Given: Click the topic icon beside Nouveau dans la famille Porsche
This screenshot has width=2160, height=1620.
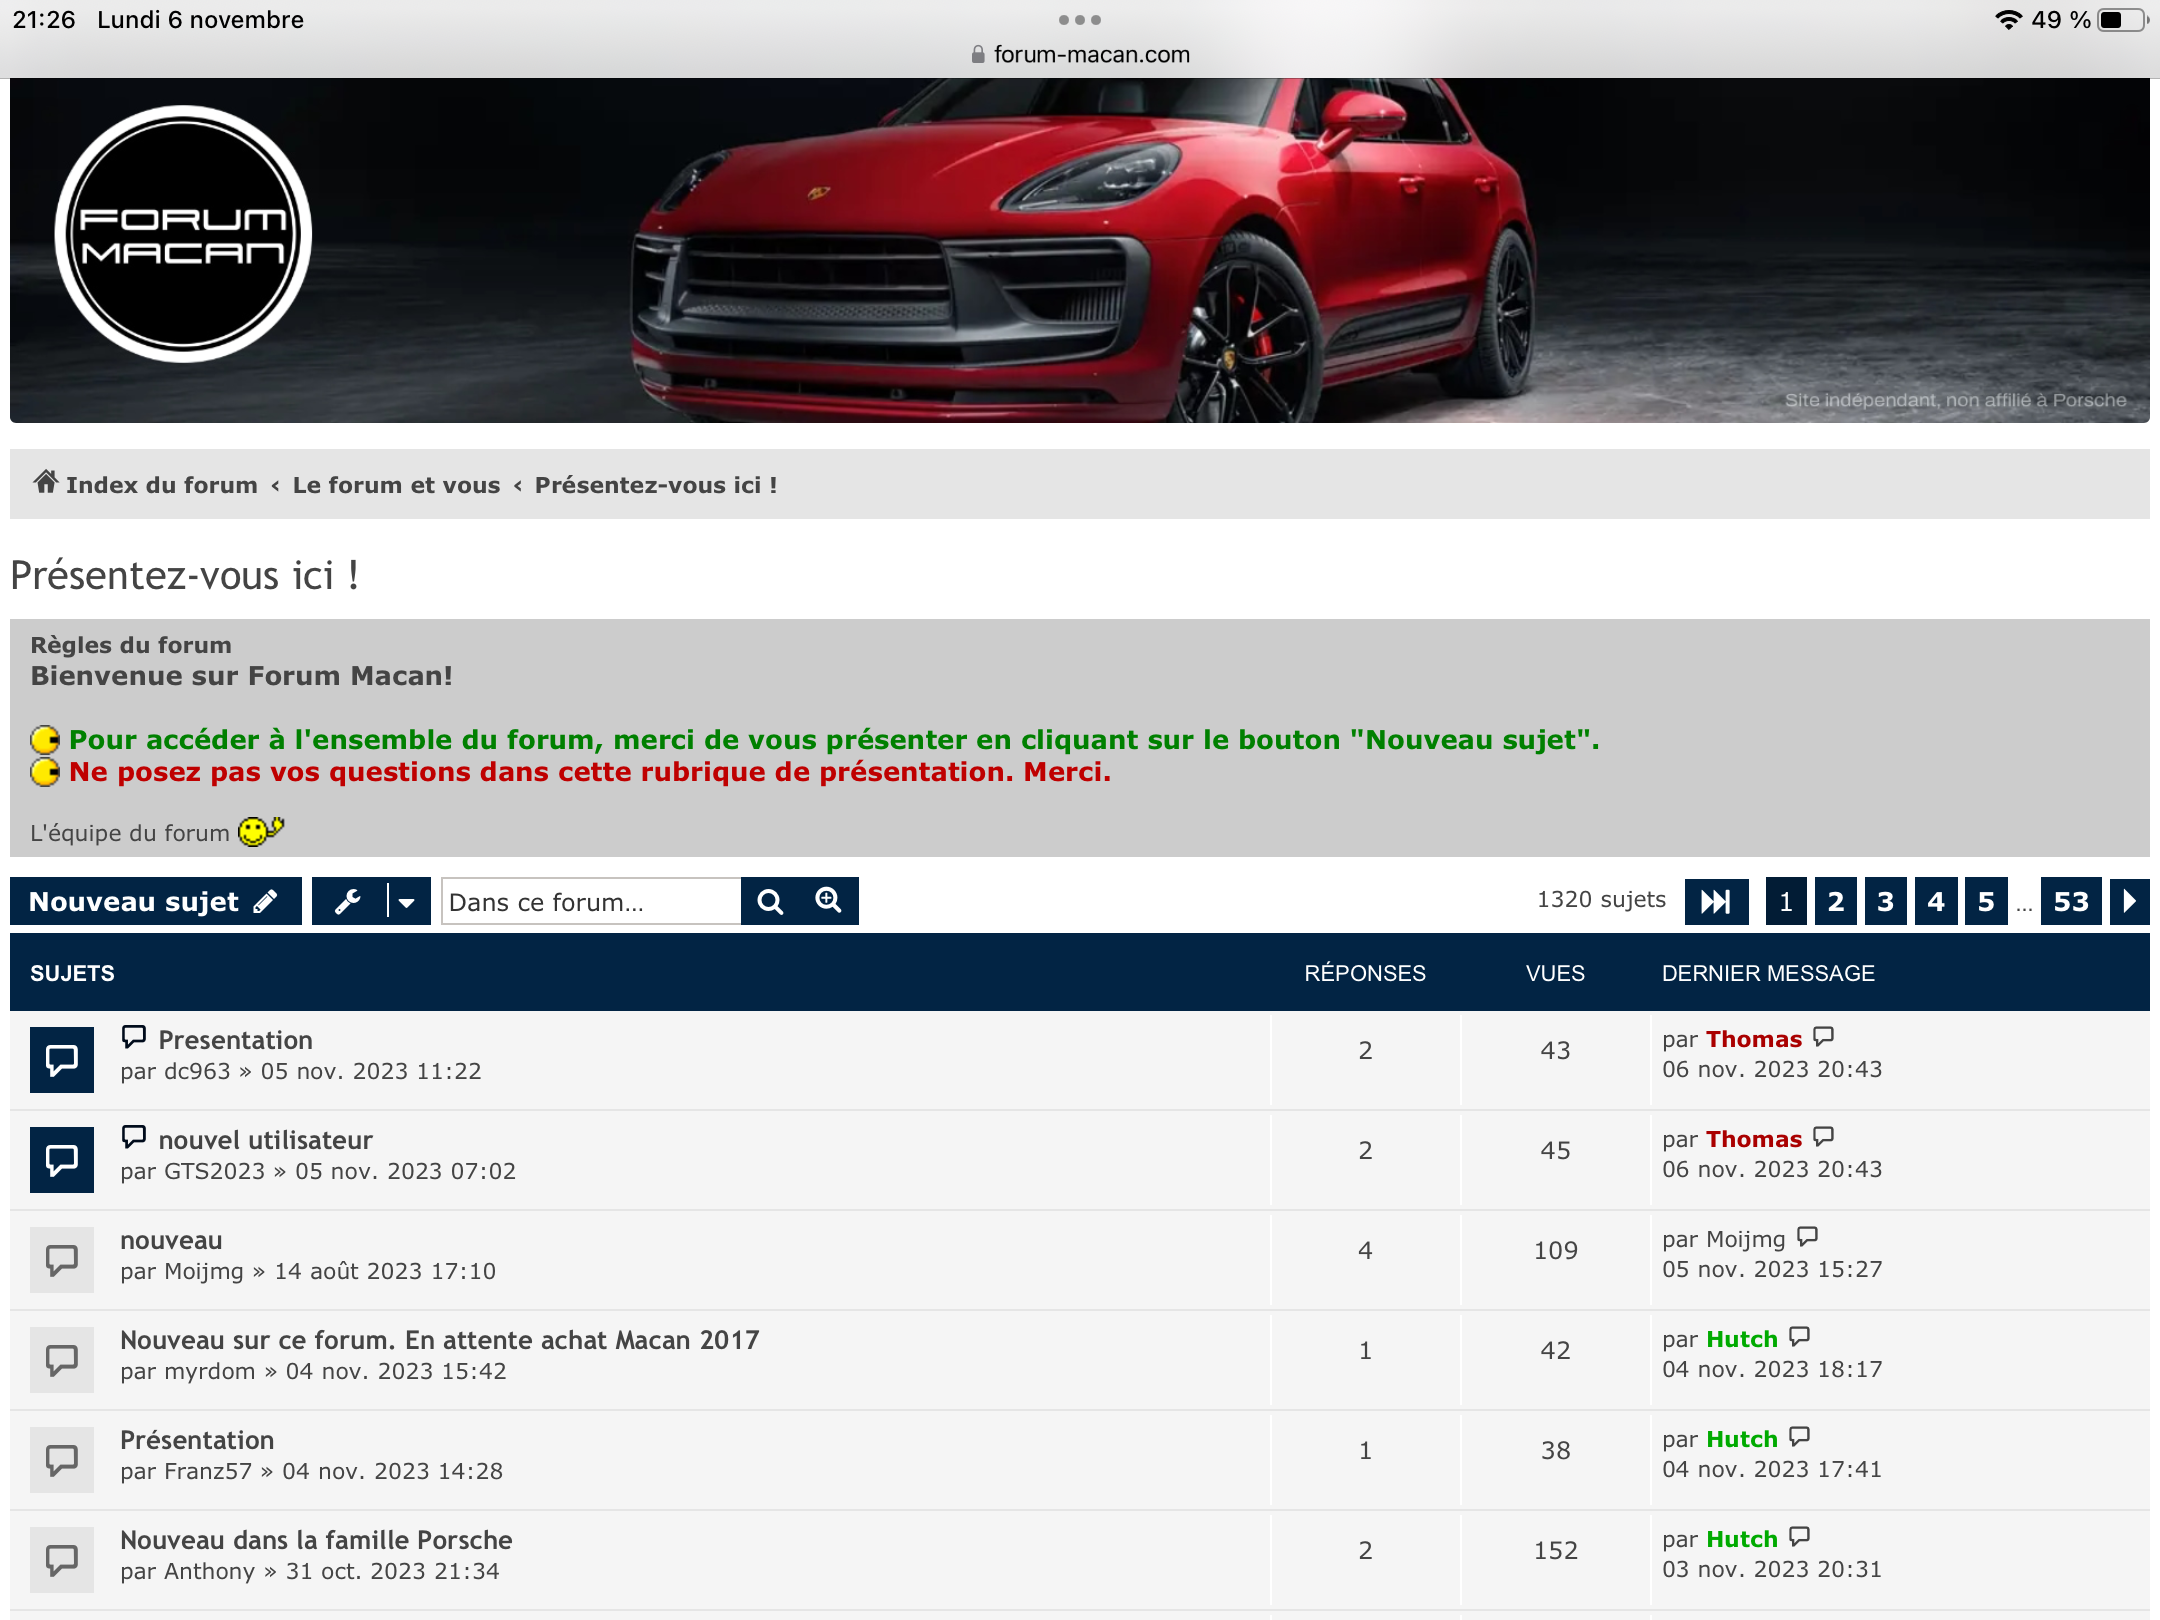Looking at the screenshot, I should pos(62,1560).
